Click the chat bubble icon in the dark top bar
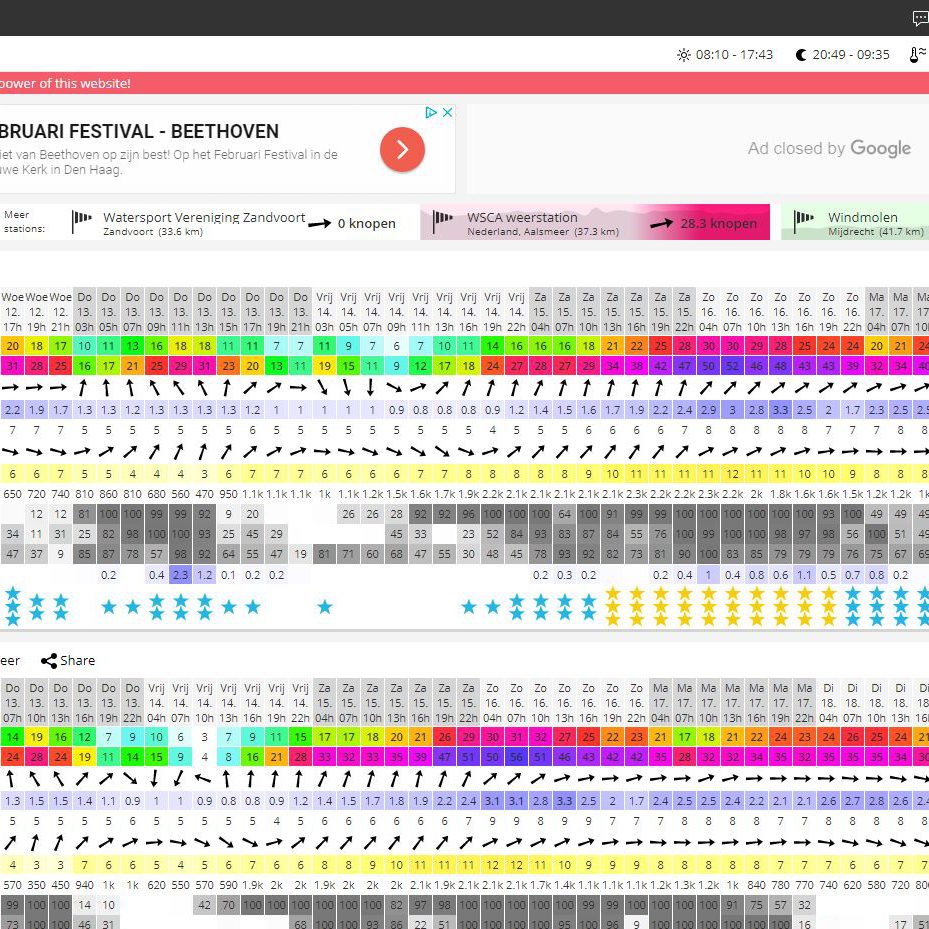 pos(920,18)
